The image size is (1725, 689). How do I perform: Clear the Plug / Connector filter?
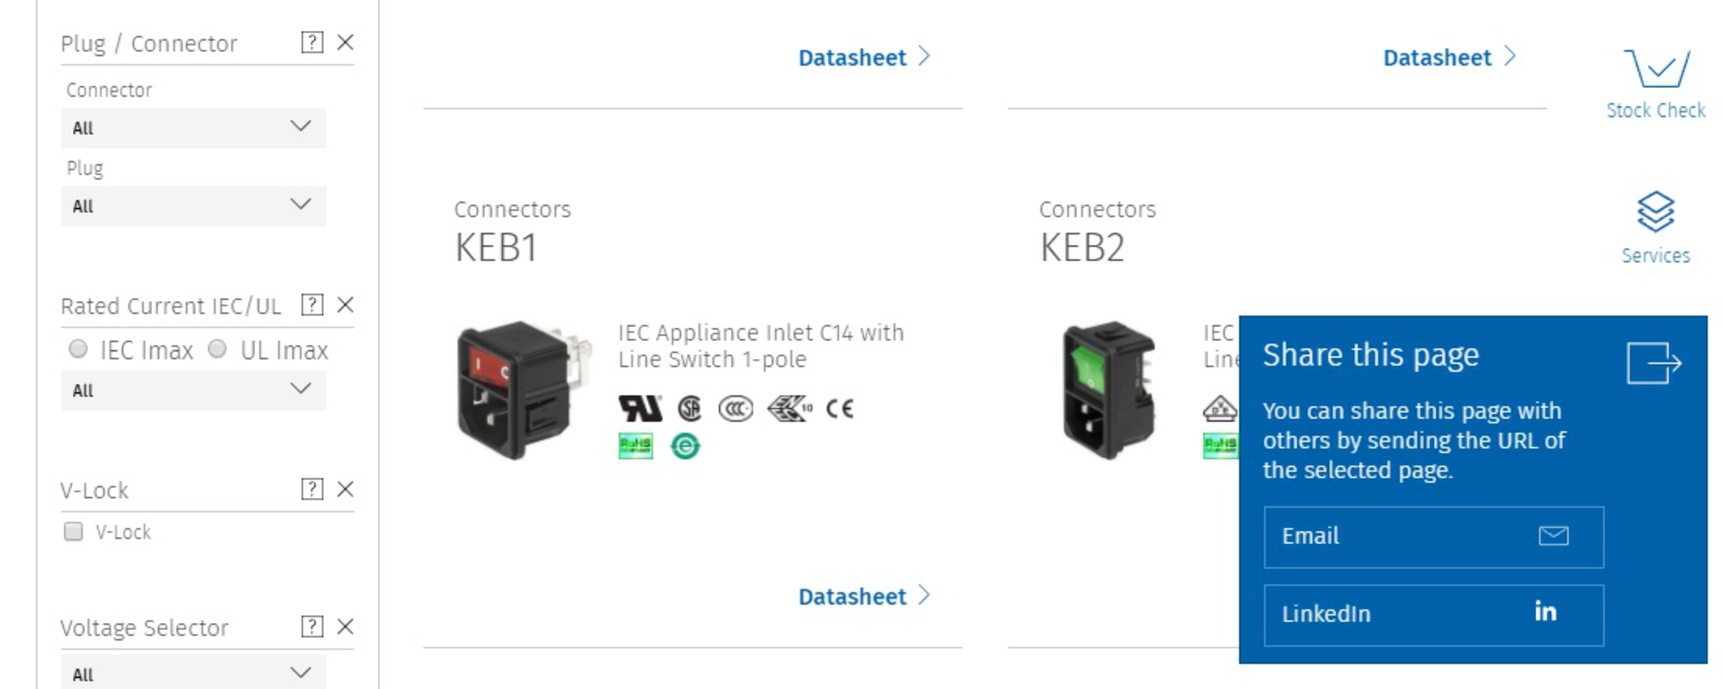345,42
